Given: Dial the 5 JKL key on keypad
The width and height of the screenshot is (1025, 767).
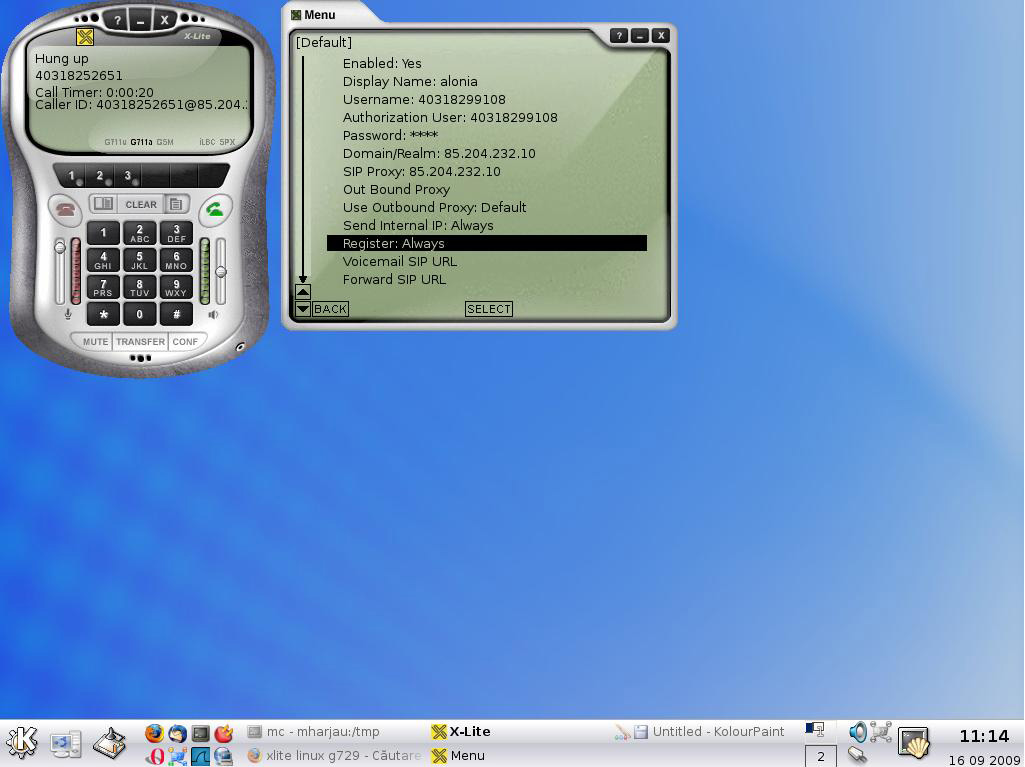Looking at the screenshot, I should pos(139,260).
